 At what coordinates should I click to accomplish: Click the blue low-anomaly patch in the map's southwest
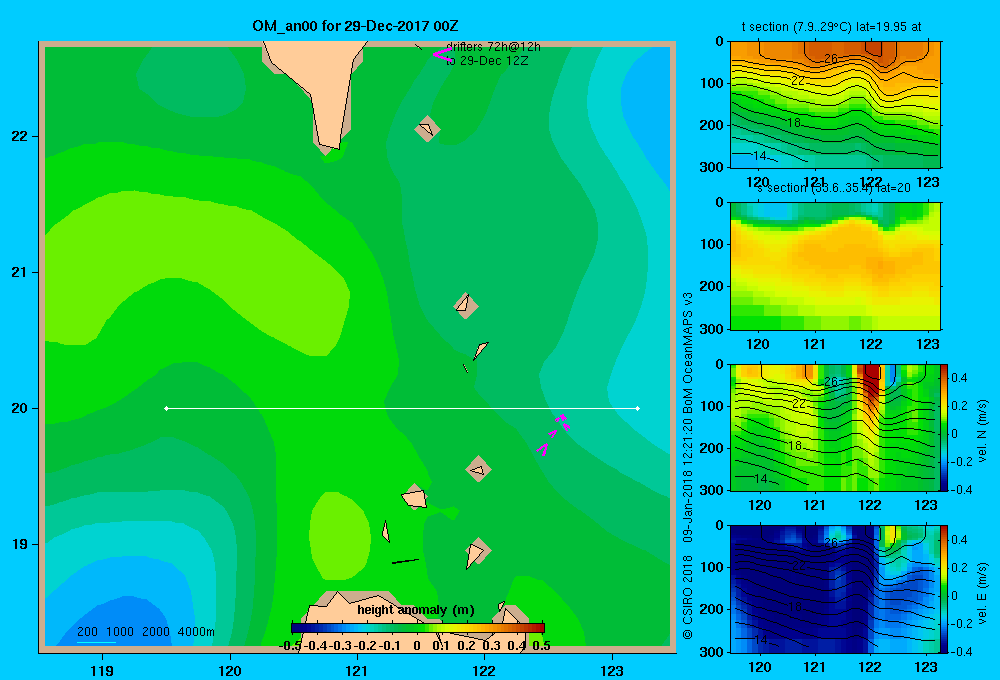(121, 622)
